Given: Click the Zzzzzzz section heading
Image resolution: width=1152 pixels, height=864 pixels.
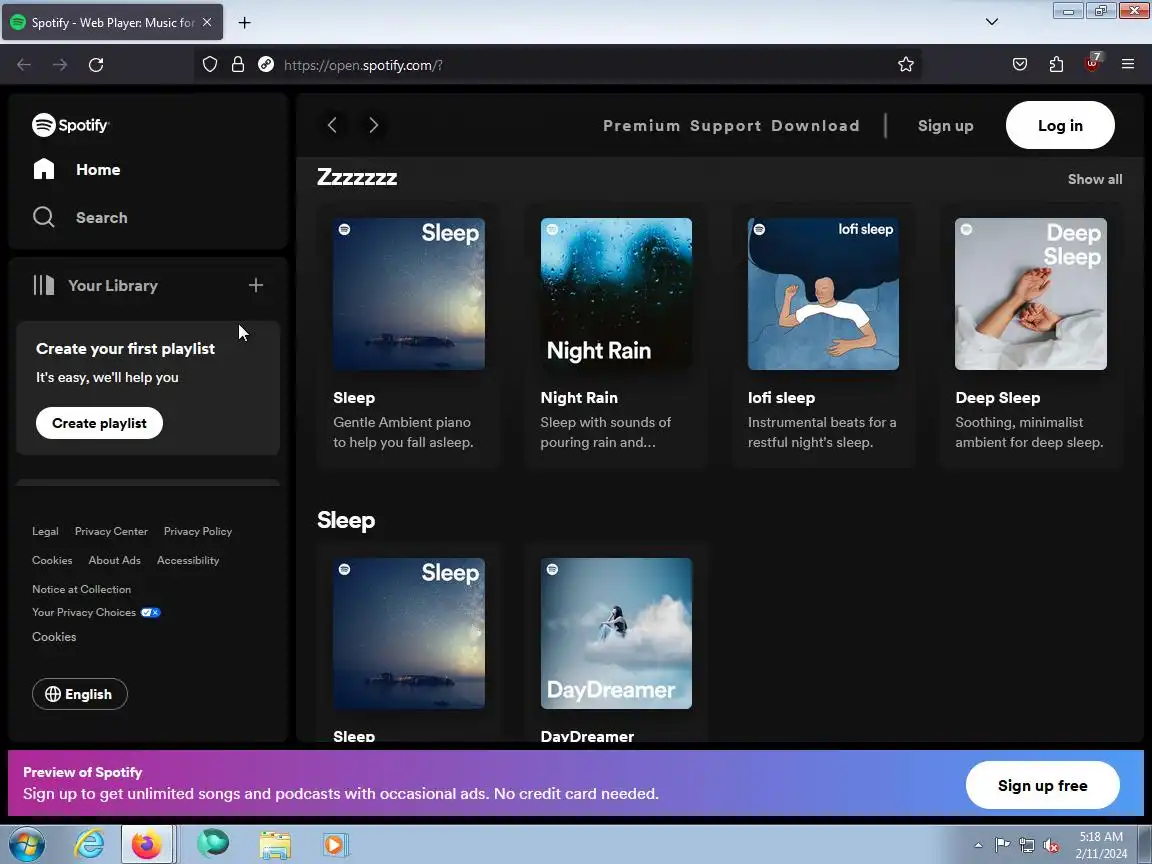Looking at the screenshot, I should (357, 177).
